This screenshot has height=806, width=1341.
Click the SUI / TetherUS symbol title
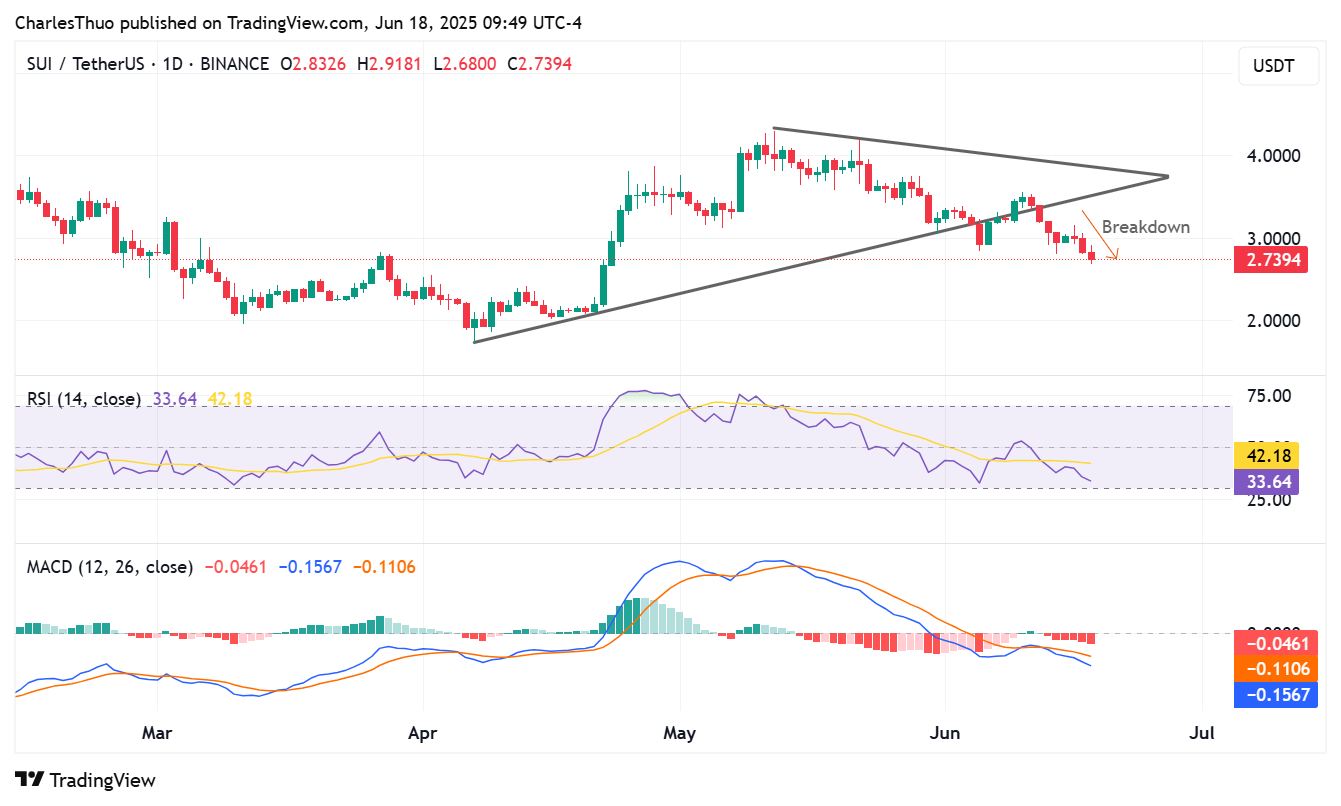point(90,64)
